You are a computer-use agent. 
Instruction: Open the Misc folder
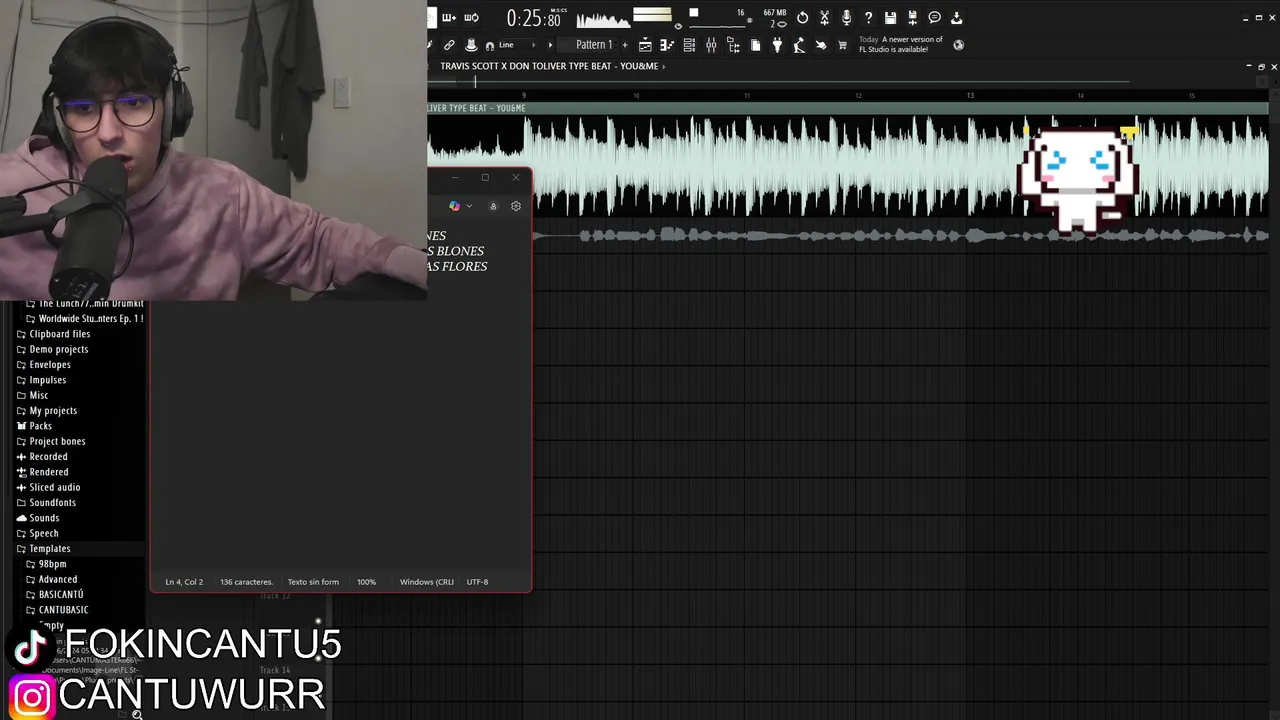[32, 395]
